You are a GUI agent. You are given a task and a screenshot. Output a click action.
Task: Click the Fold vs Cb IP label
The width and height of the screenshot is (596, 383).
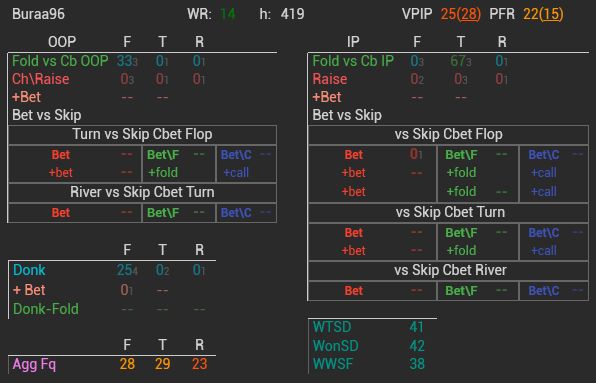tap(353, 61)
